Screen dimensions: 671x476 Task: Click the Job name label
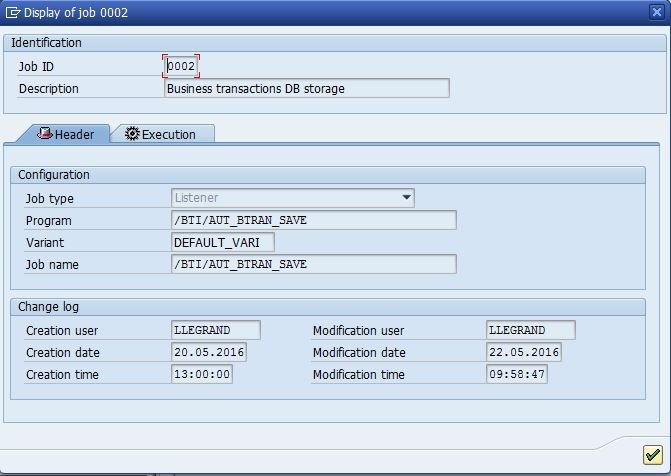click(x=52, y=265)
